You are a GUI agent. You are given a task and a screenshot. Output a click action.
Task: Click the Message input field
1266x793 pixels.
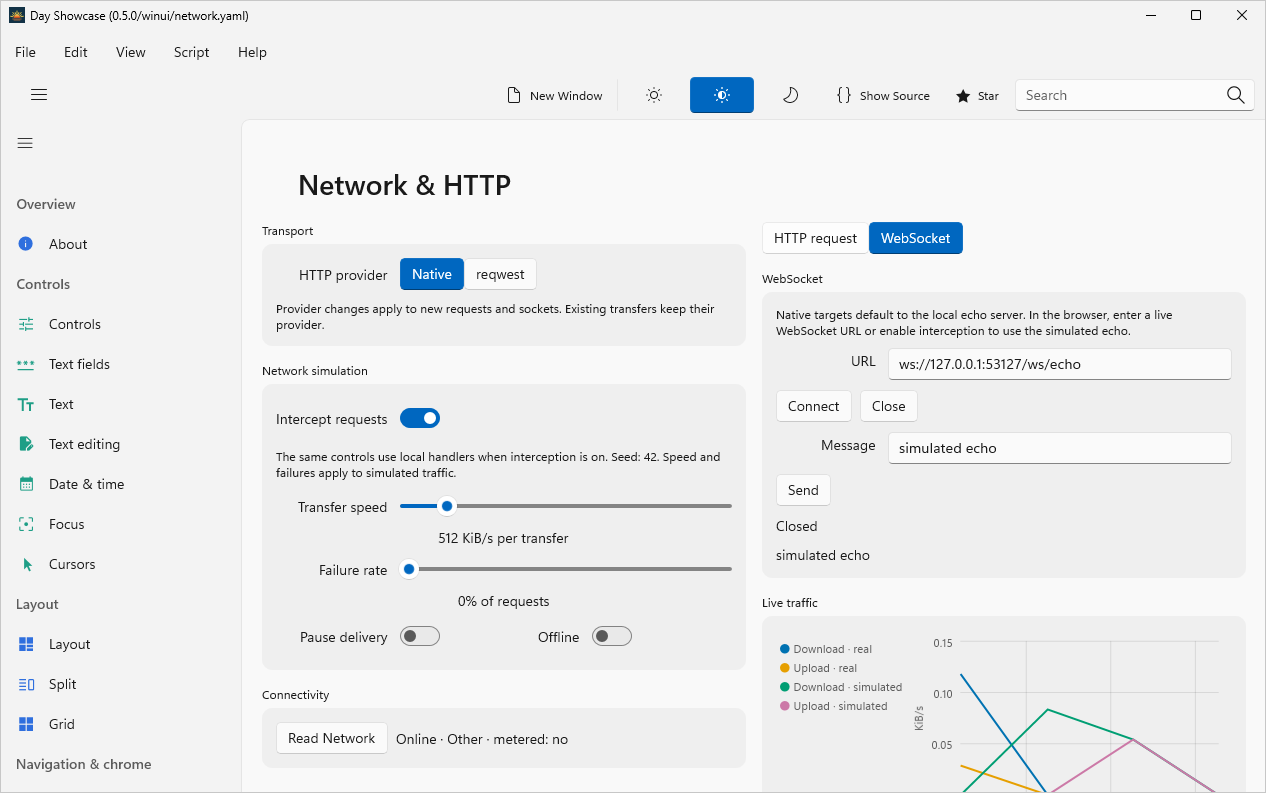tap(1060, 448)
